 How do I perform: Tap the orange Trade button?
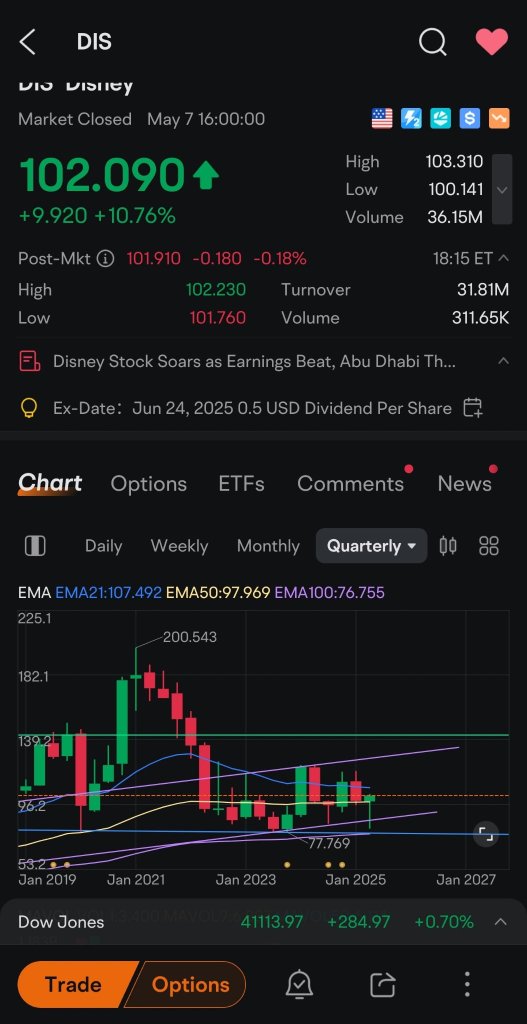pos(73,984)
